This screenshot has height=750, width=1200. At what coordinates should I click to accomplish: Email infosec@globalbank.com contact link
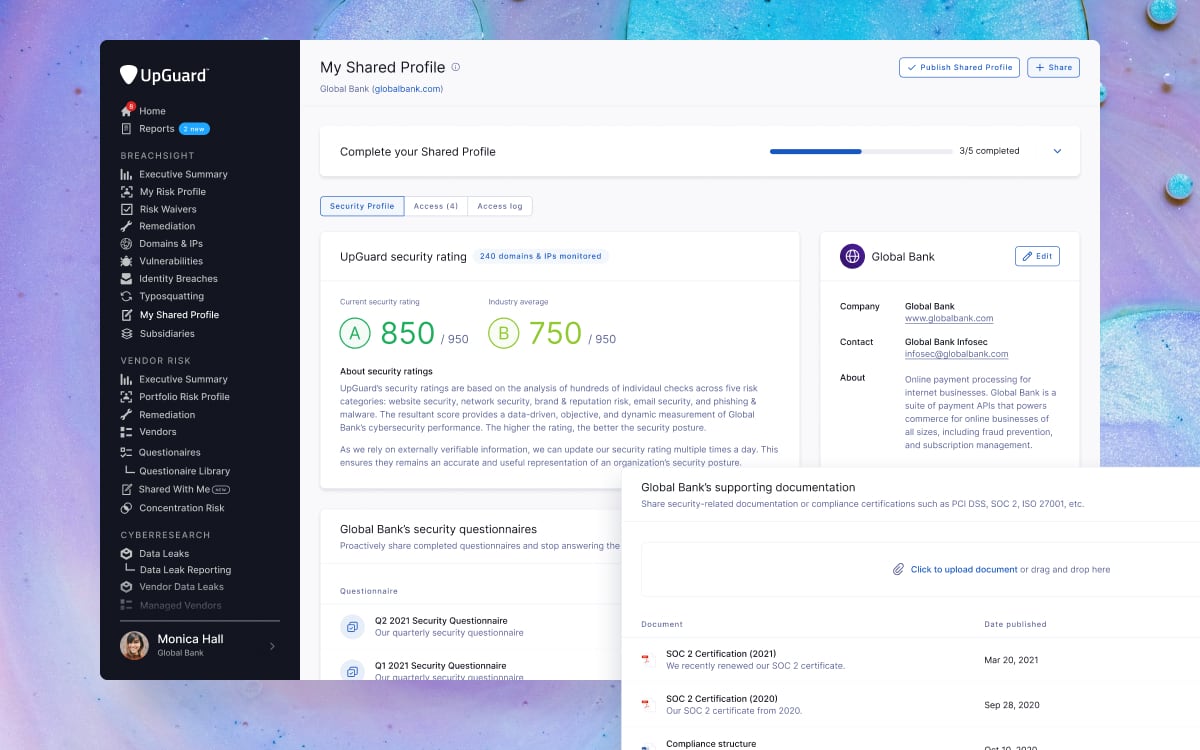coord(956,354)
